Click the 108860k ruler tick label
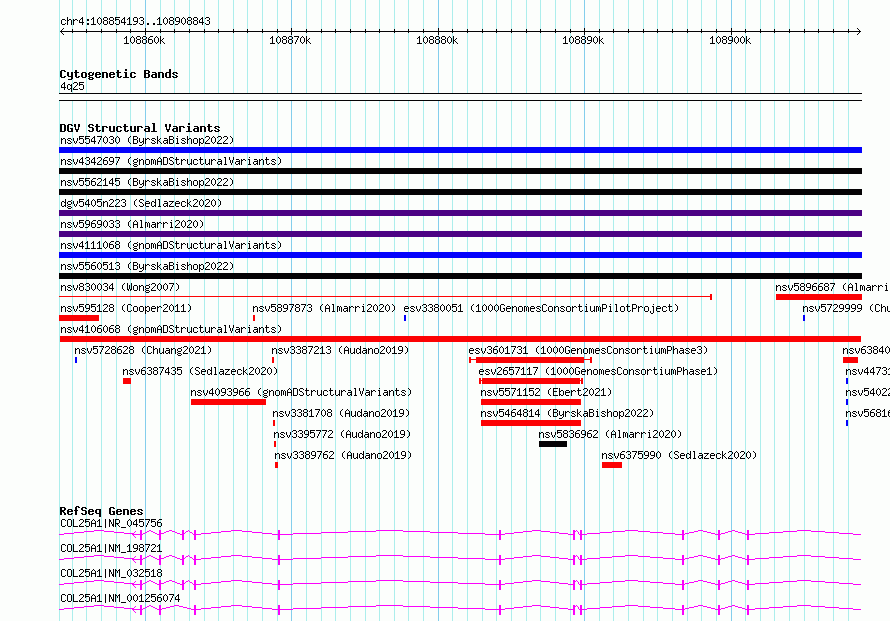Viewport: 890px width, 621px height. [x=144, y=41]
